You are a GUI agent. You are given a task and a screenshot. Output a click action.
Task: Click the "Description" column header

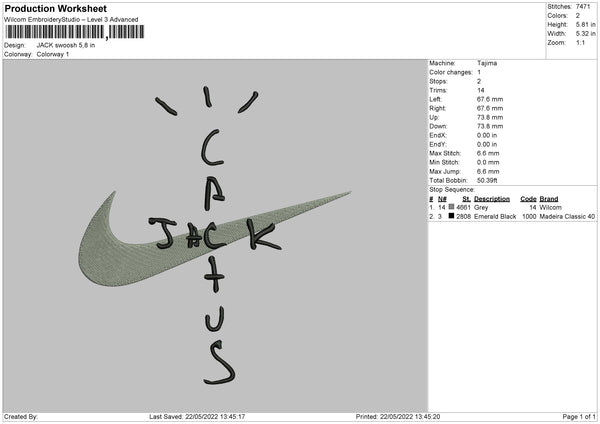[492, 199]
